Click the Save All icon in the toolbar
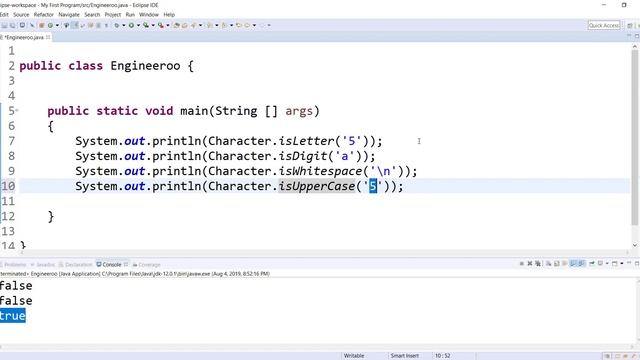 (x=13, y=25)
